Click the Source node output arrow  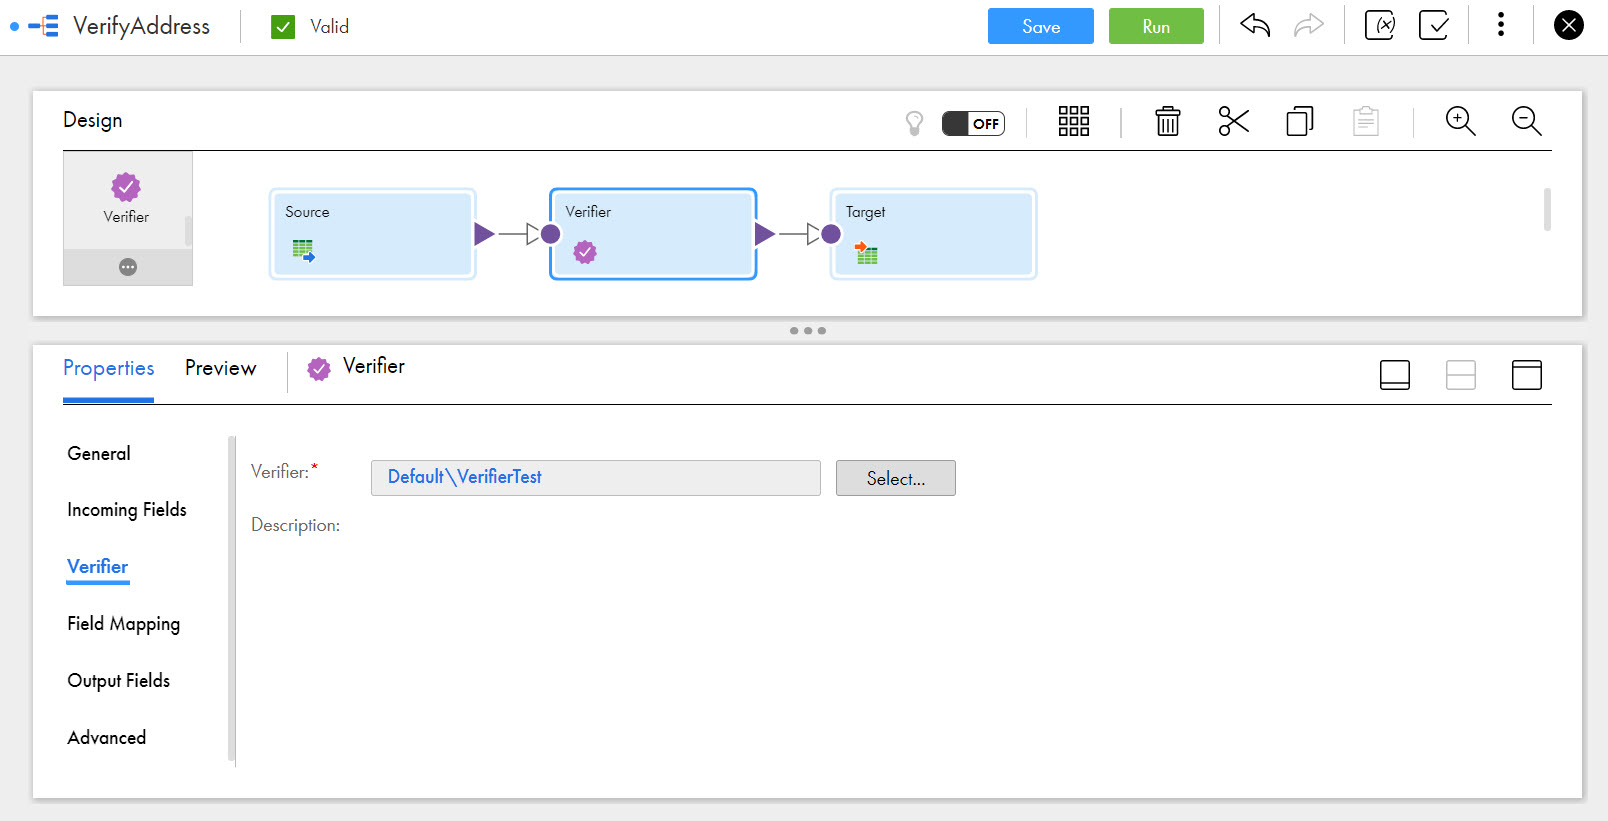tap(484, 234)
